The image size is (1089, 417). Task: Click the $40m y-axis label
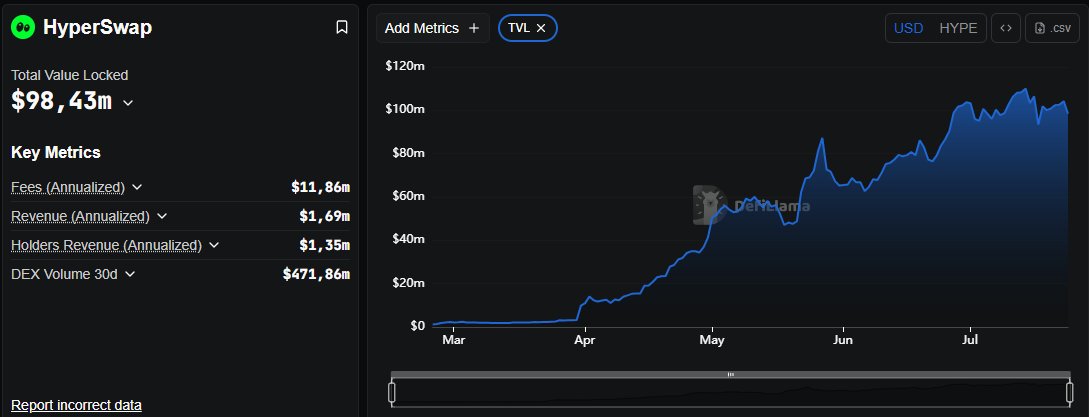(x=408, y=239)
